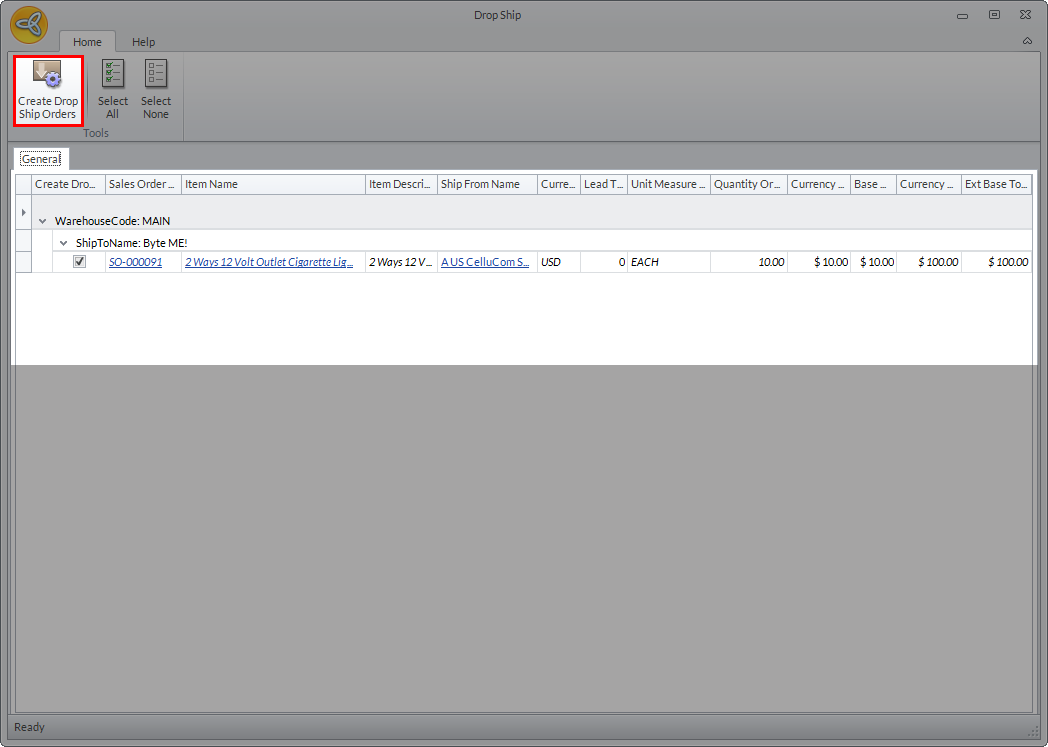This screenshot has width=1048, height=747.
Task: Select the Home ribbon tab
Action: [87, 42]
